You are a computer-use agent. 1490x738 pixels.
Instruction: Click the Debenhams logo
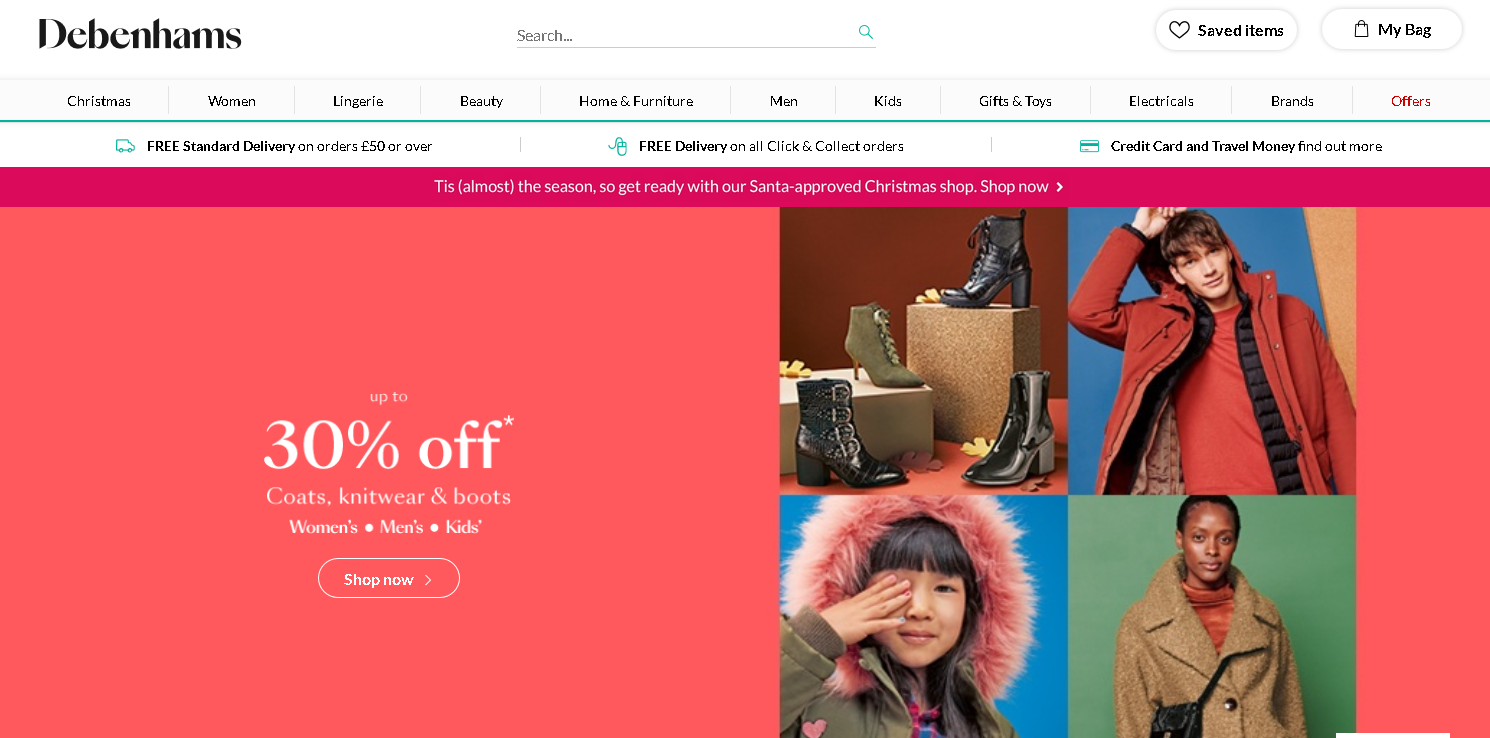140,34
